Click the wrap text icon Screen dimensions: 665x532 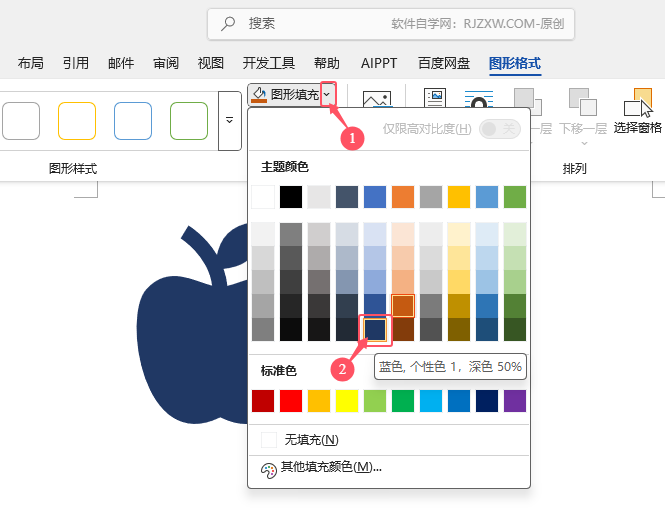click(479, 99)
